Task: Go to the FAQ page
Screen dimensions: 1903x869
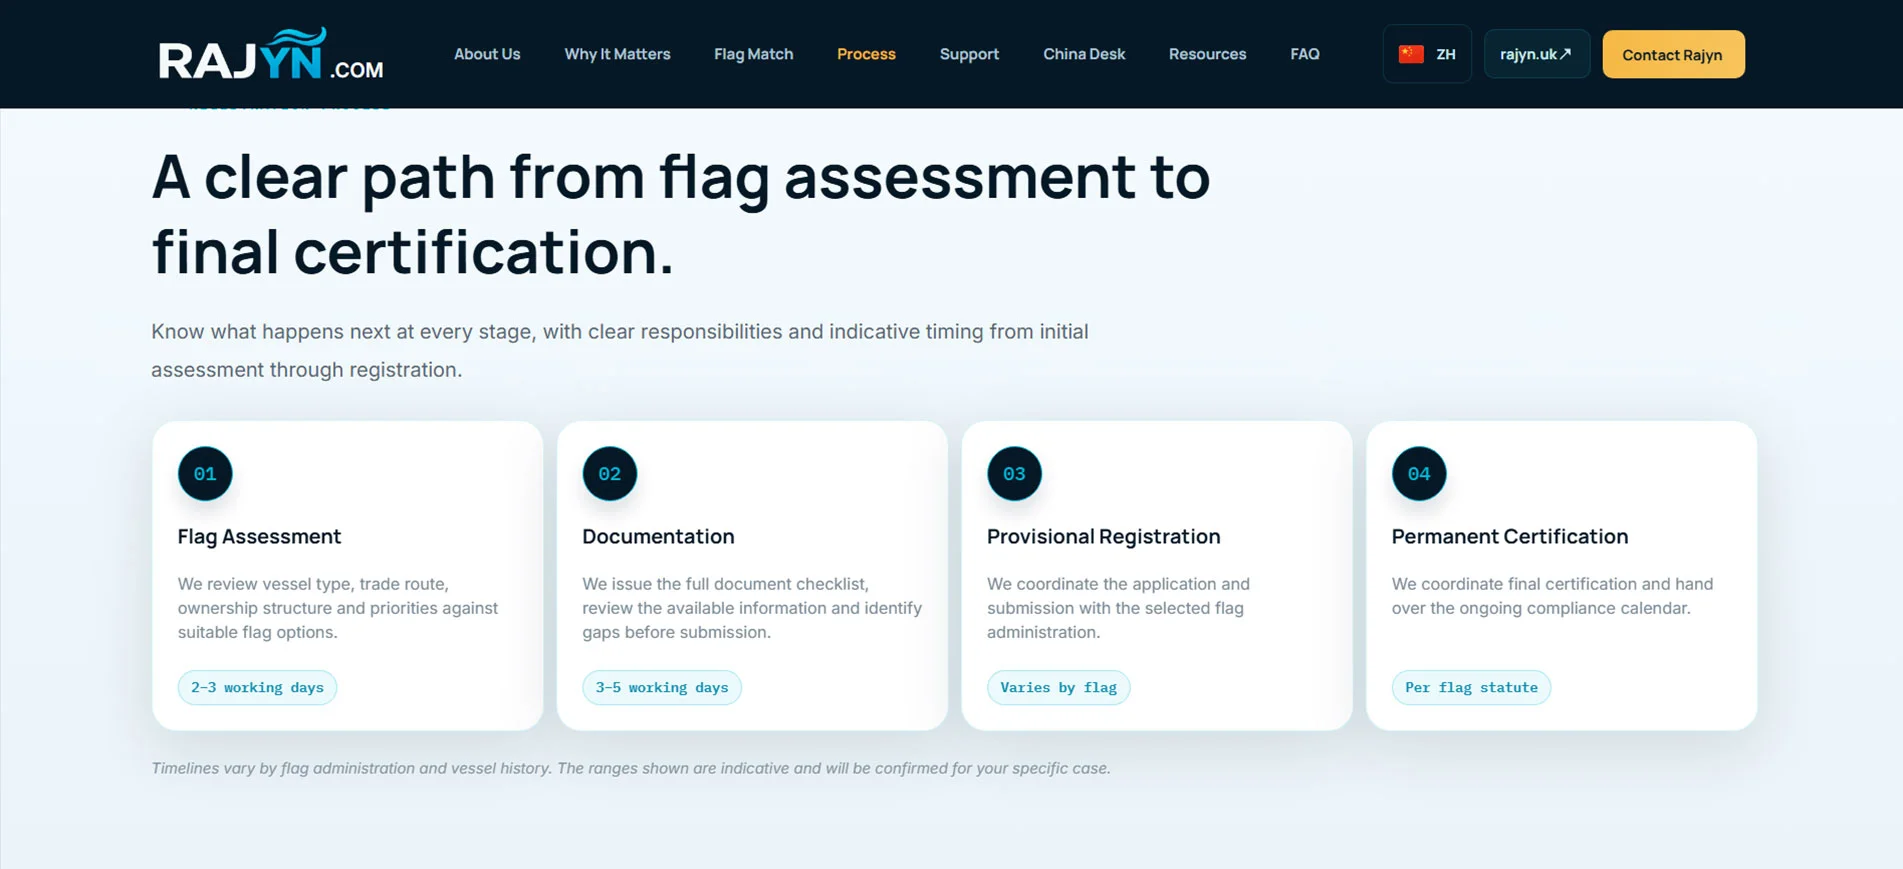Action: 1305,54
